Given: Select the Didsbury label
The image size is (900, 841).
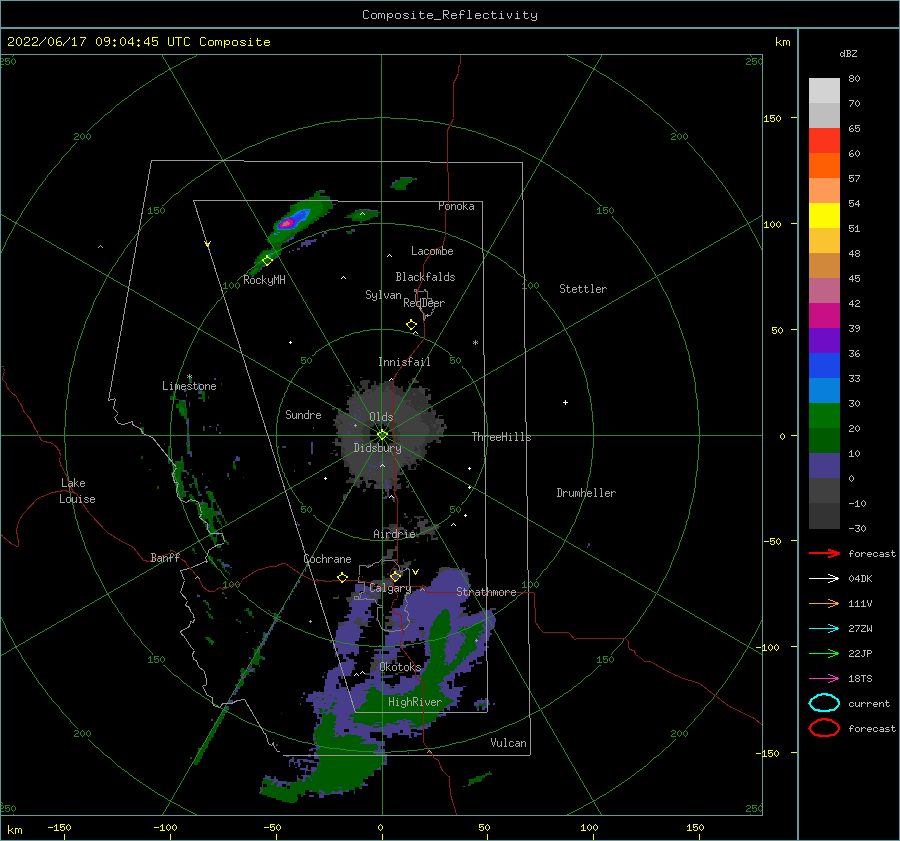Looking at the screenshot, I should click(378, 448).
